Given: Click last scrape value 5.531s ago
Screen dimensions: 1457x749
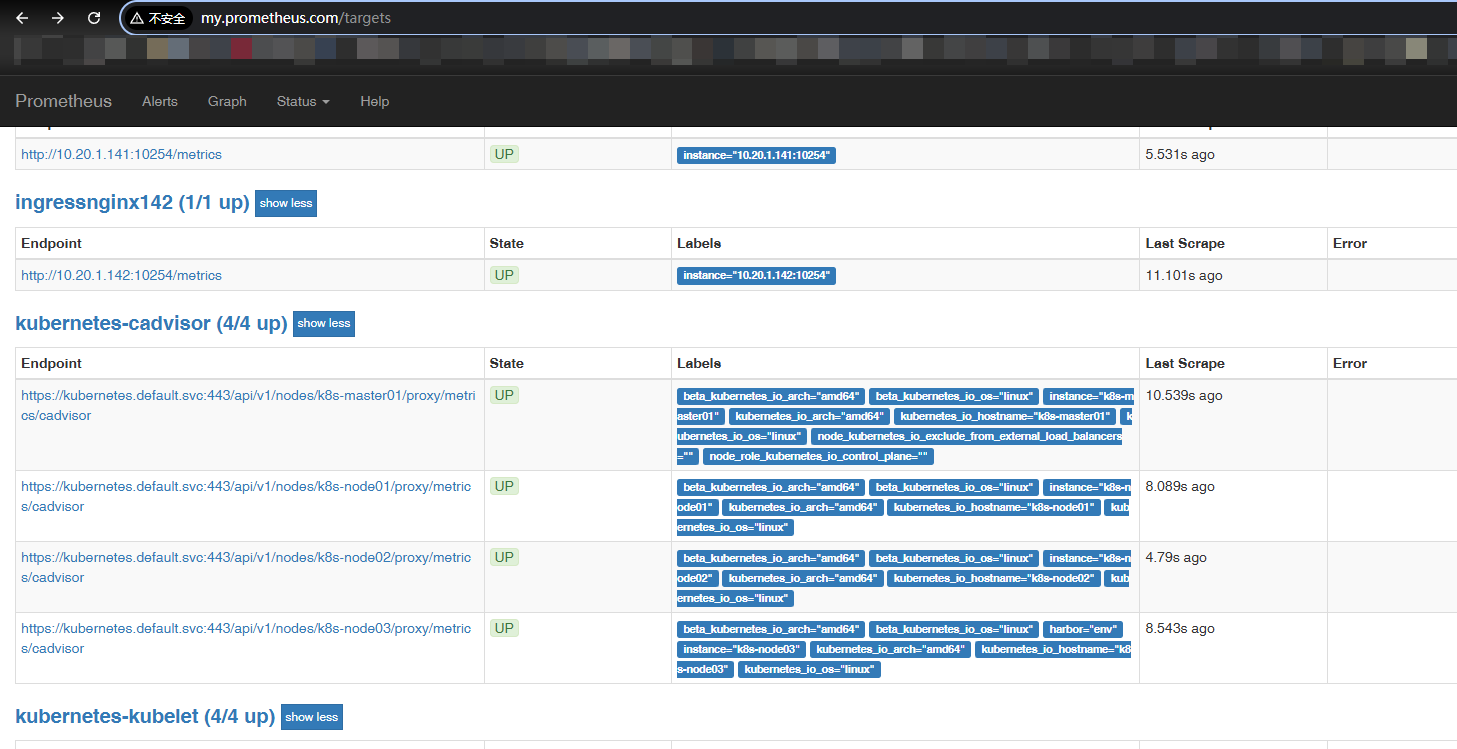Looking at the screenshot, I should pos(1180,155).
